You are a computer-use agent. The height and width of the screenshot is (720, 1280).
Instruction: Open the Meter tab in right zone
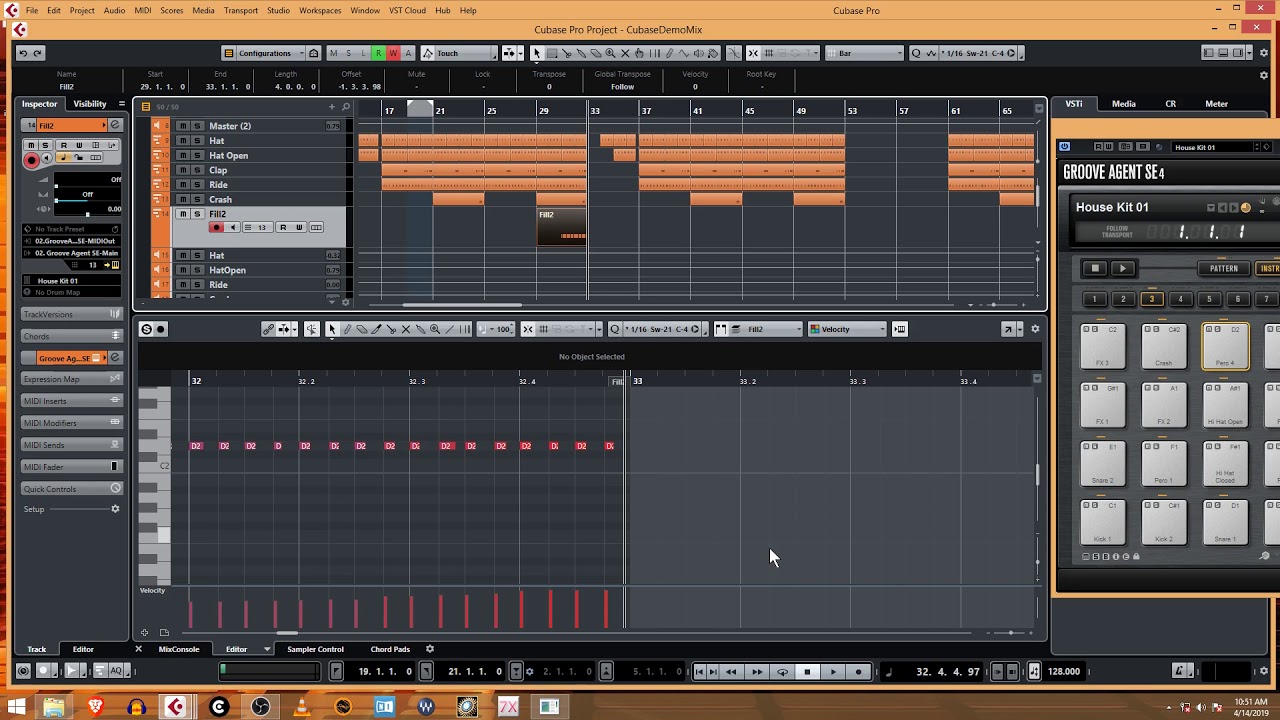click(x=1216, y=104)
